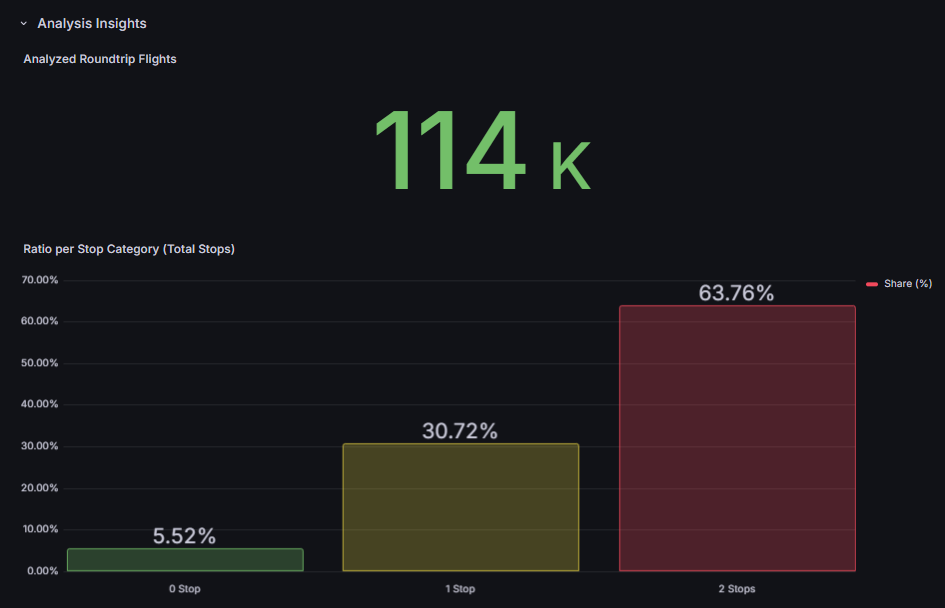The height and width of the screenshot is (608, 945).
Task: Click the 50.00% y-axis tick label
Action: coord(40,363)
